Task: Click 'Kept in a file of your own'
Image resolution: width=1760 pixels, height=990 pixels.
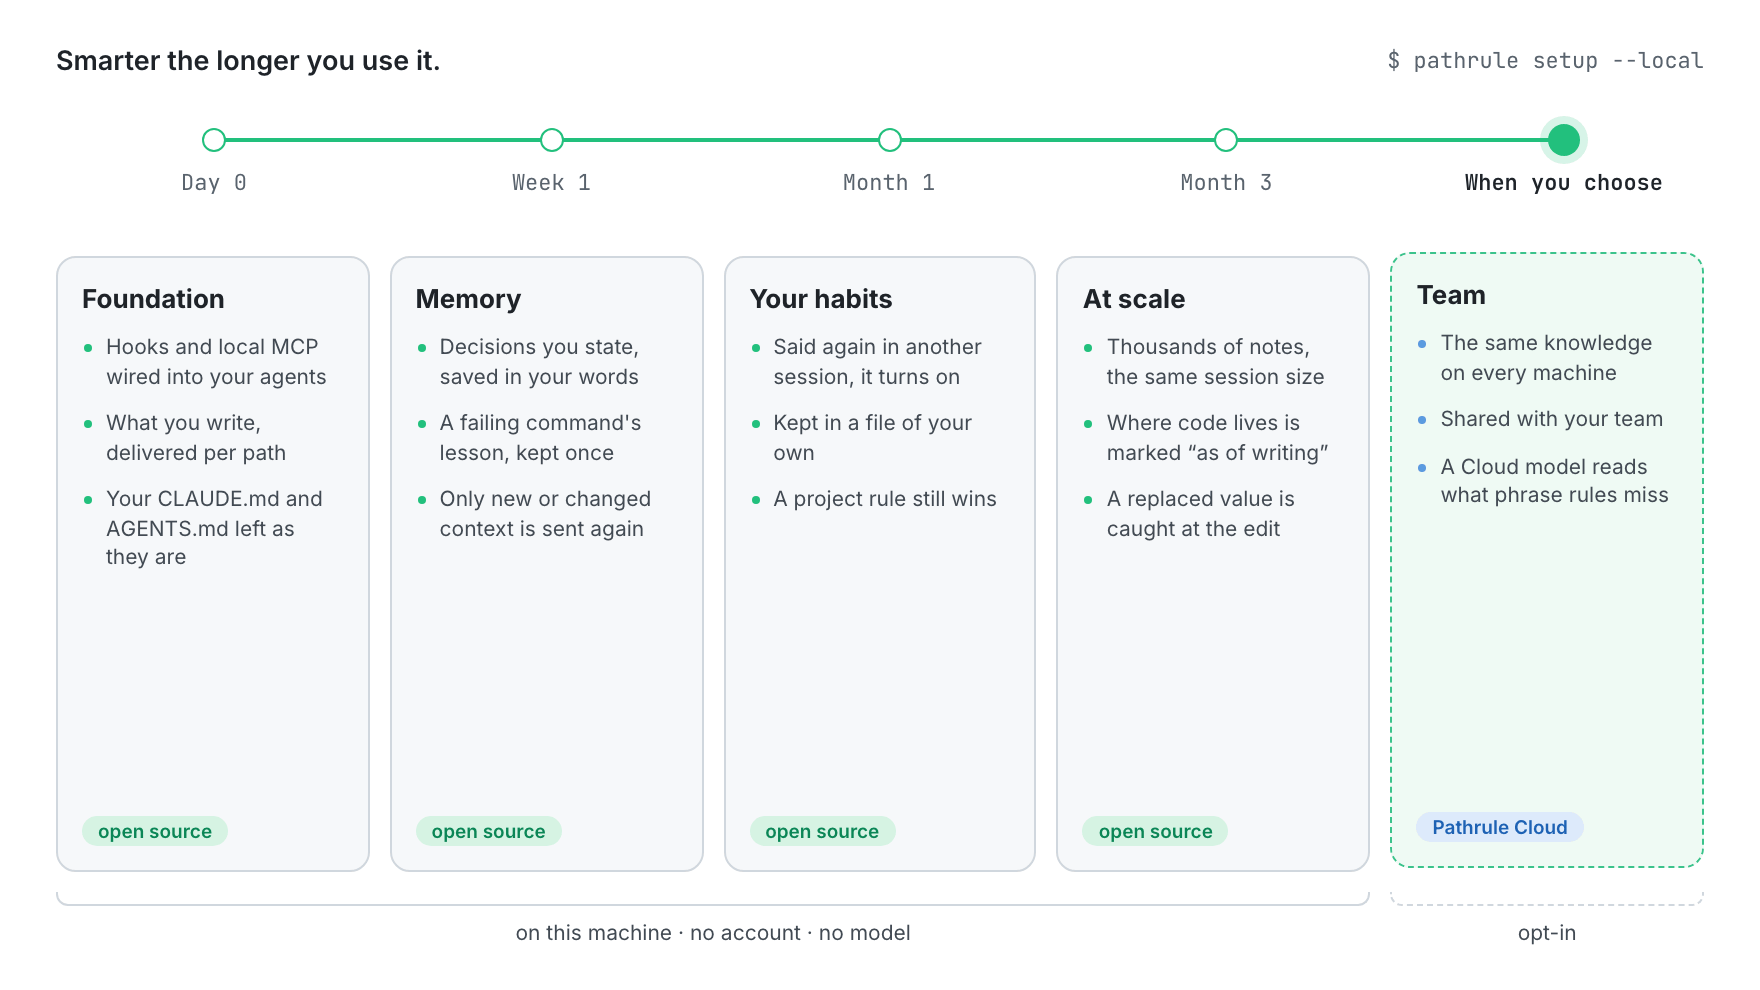Action: (872, 438)
